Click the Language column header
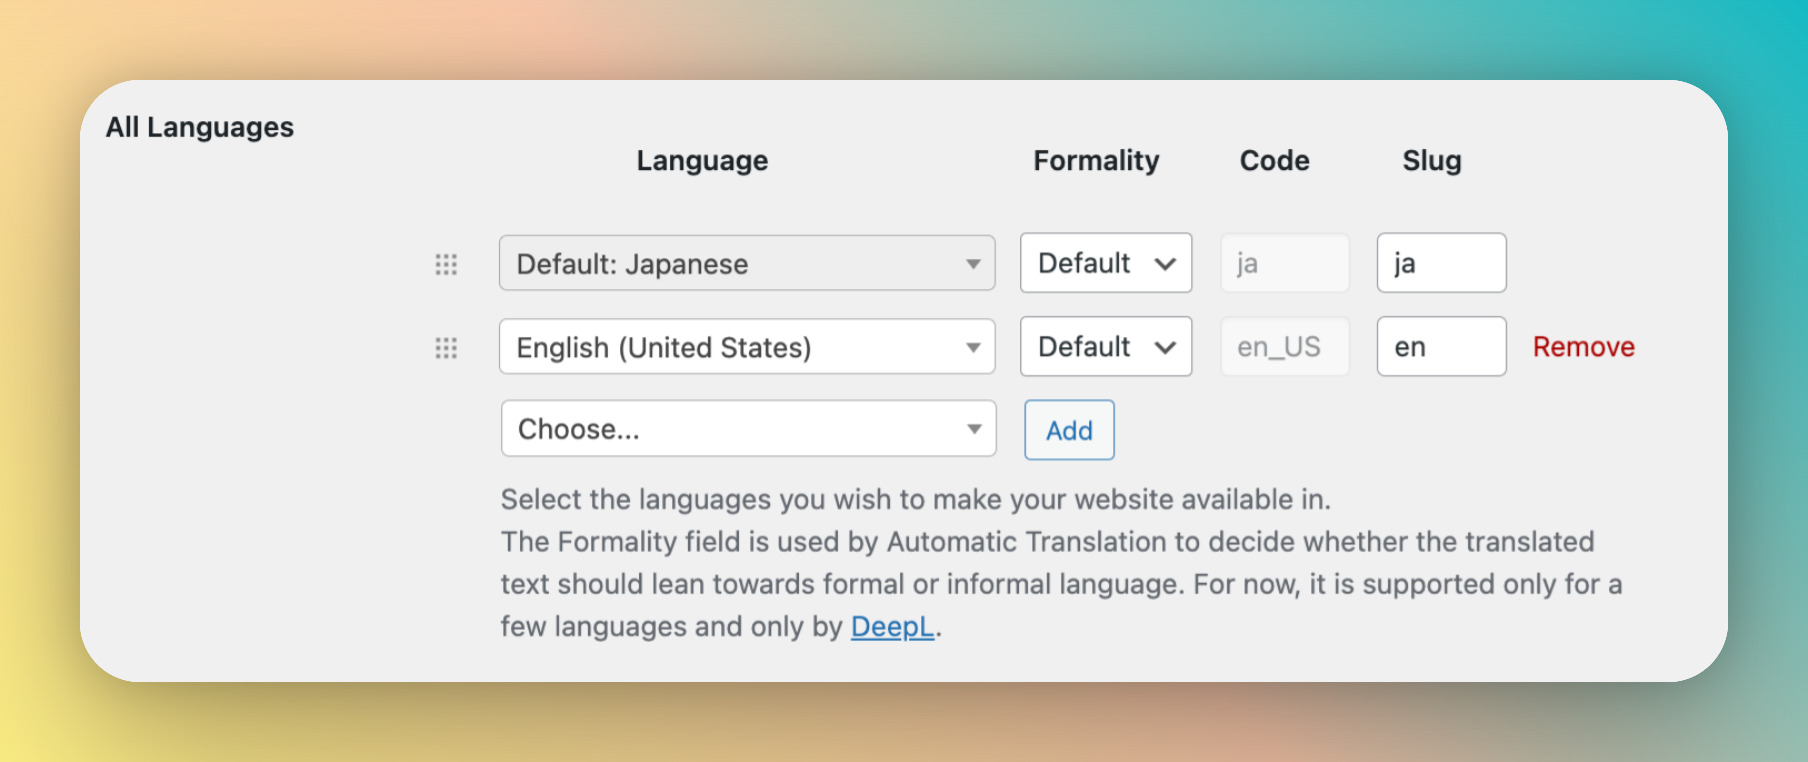The image size is (1808, 762). click(x=702, y=161)
